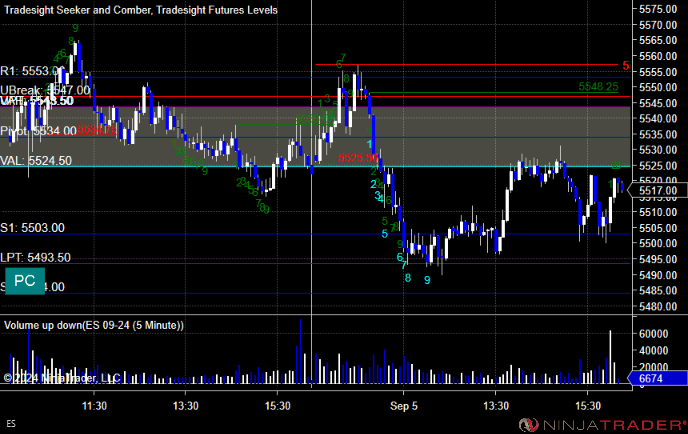Click the red 5 at the red line end
The height and width of the screenshot is (434, 688).
626,66
